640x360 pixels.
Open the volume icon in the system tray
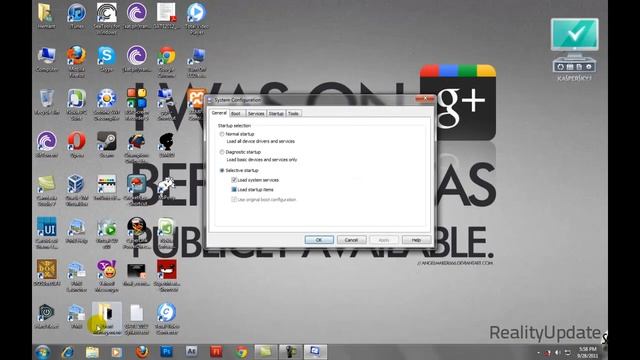click(558, 353)
